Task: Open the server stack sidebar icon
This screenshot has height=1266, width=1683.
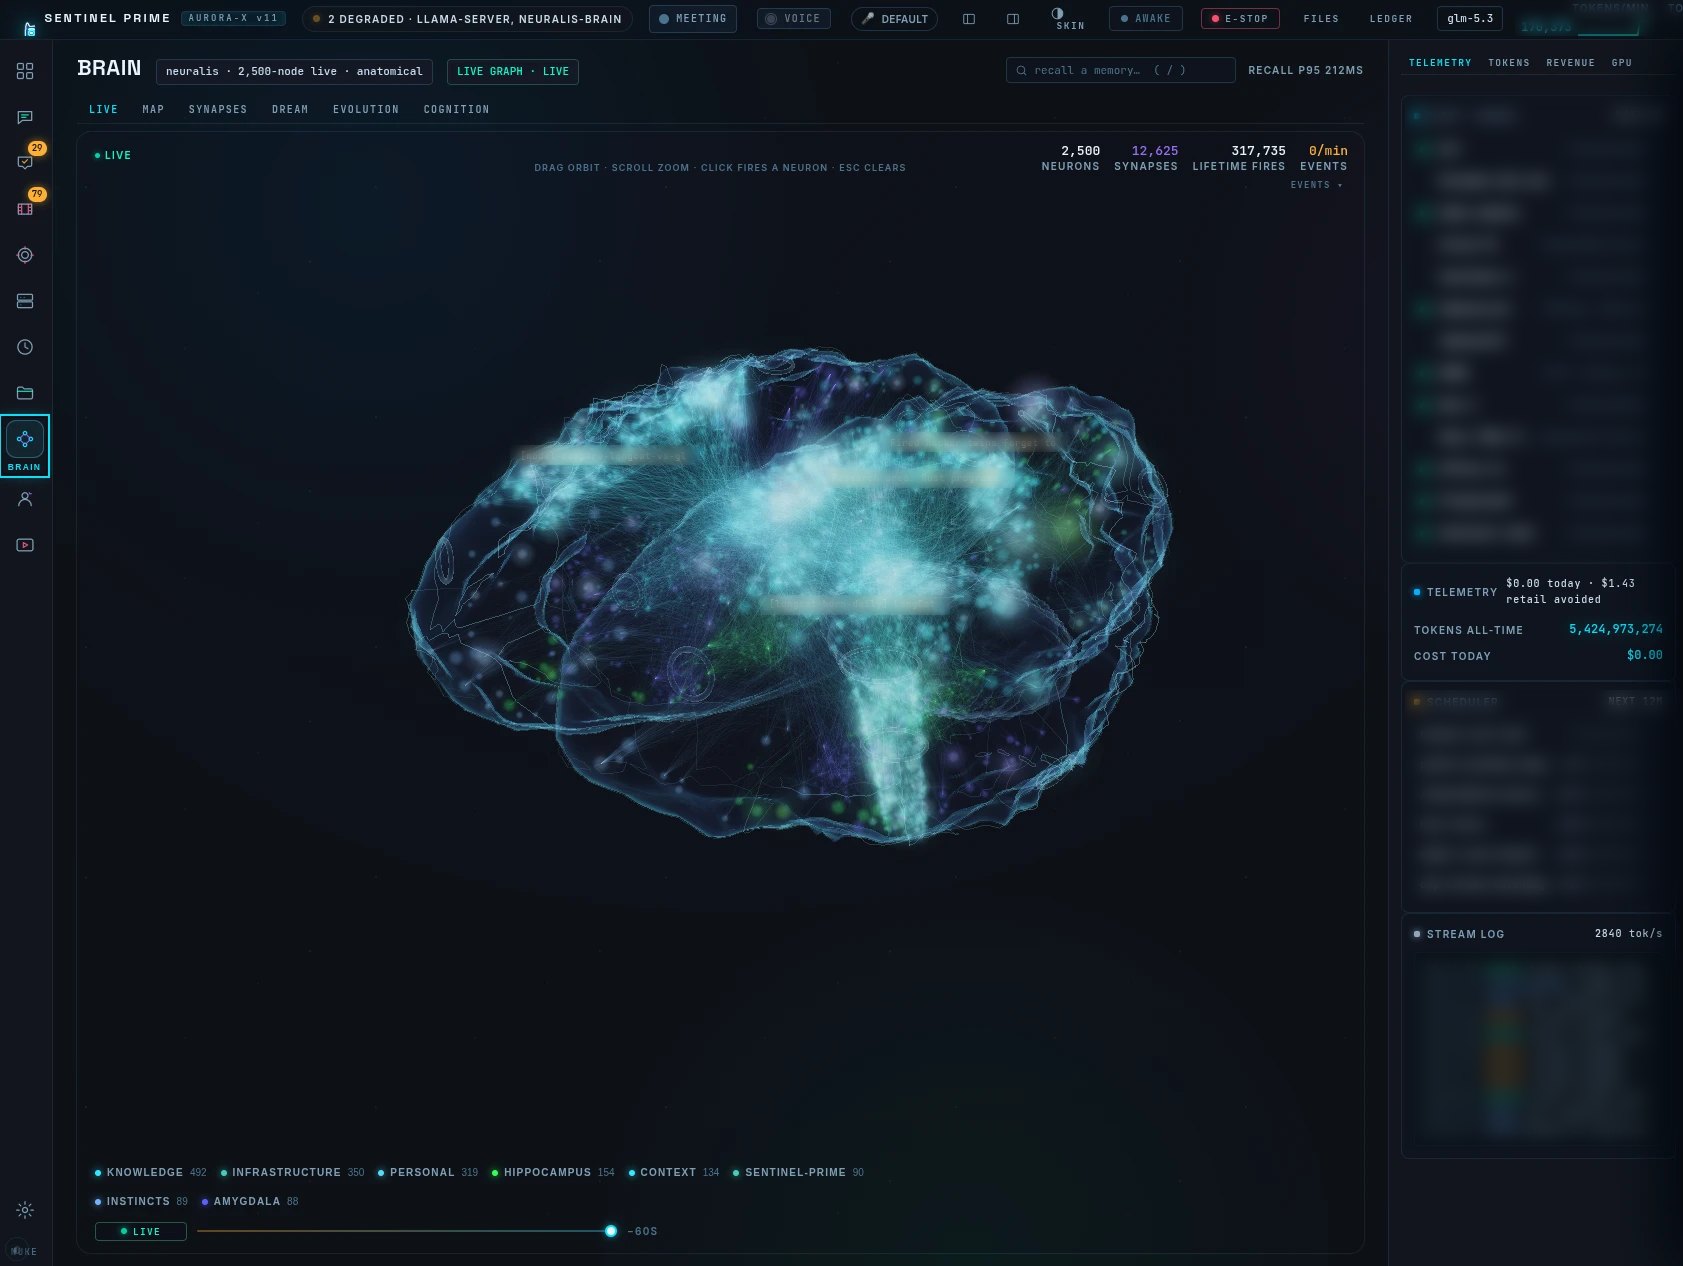Action: 25,301
